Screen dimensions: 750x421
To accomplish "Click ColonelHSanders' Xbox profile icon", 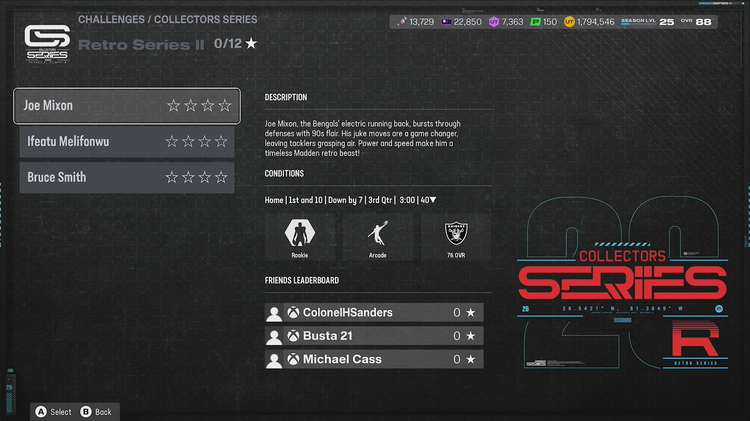I will click(x=293, y=313).
